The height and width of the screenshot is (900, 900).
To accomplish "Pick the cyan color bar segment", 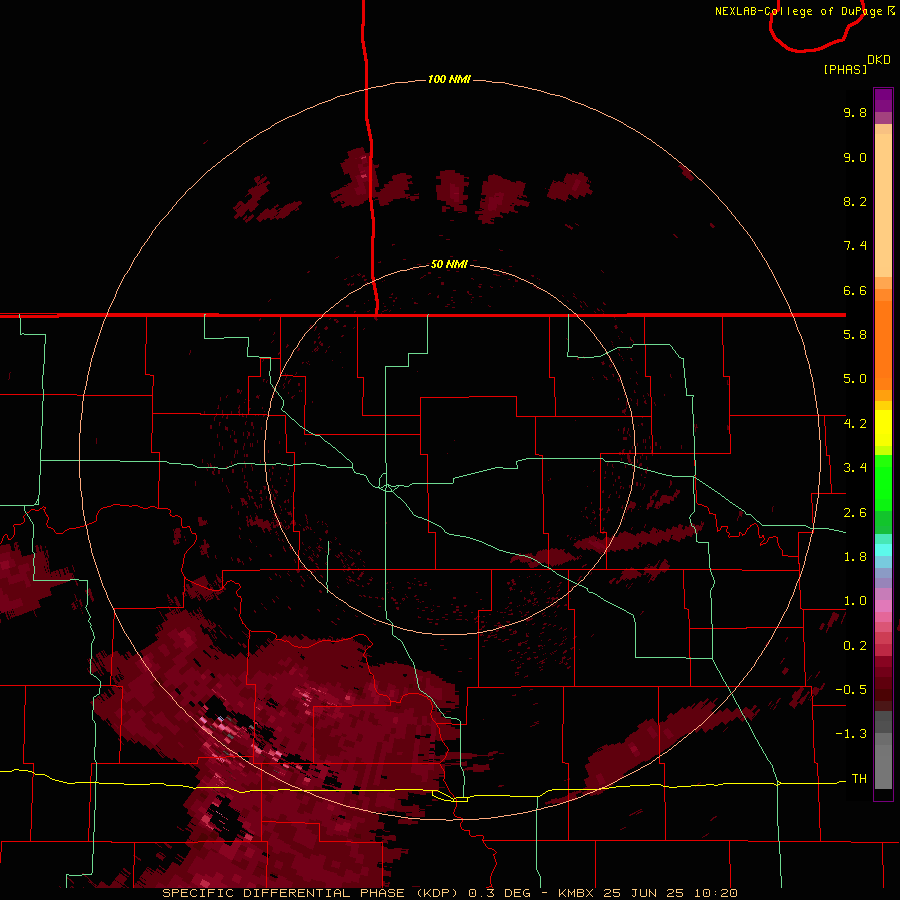I will pyautogui.click(x=883, y=550).
